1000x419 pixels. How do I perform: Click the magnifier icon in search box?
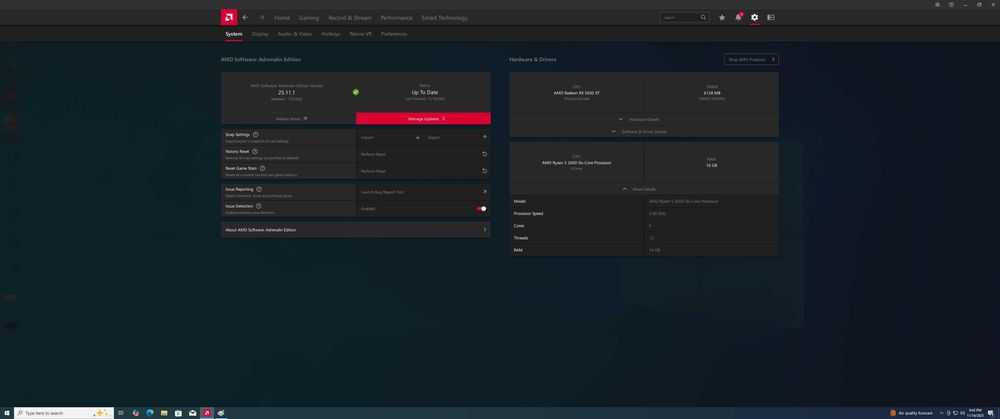coord(703,18)
